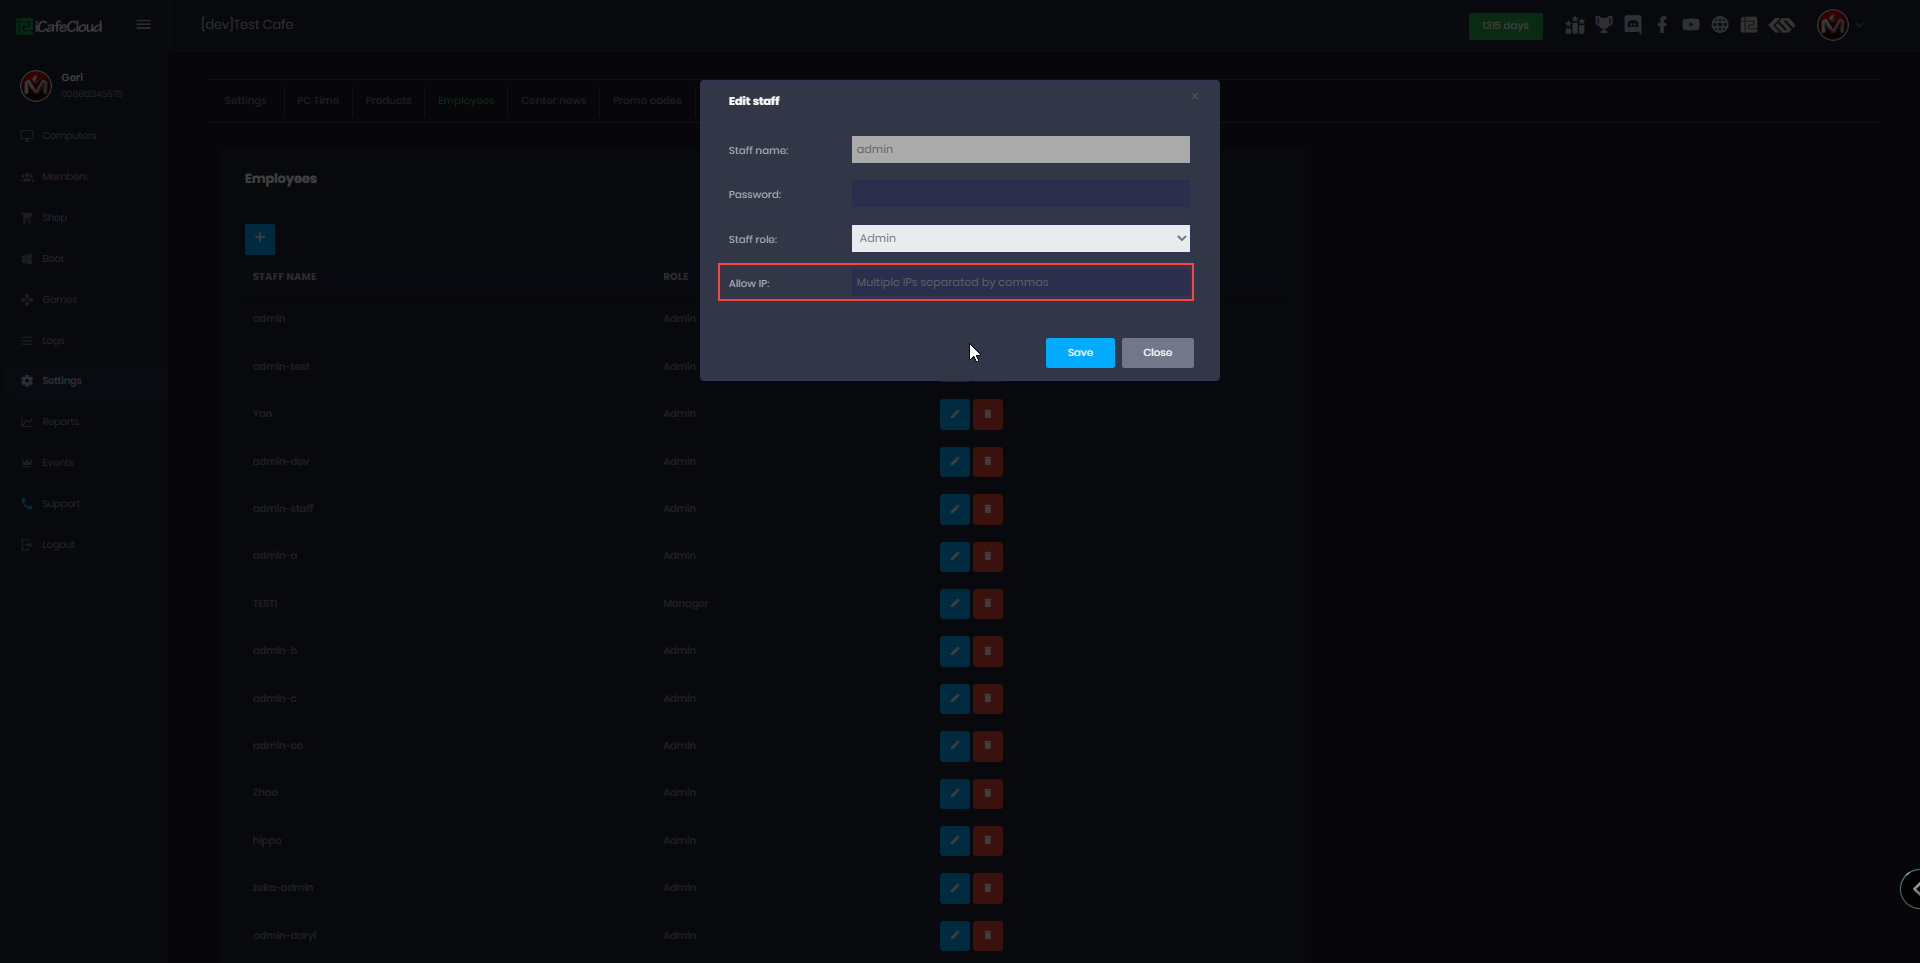
Task: Delete the admin-daryl staff row
Action: tap(988, 936)
